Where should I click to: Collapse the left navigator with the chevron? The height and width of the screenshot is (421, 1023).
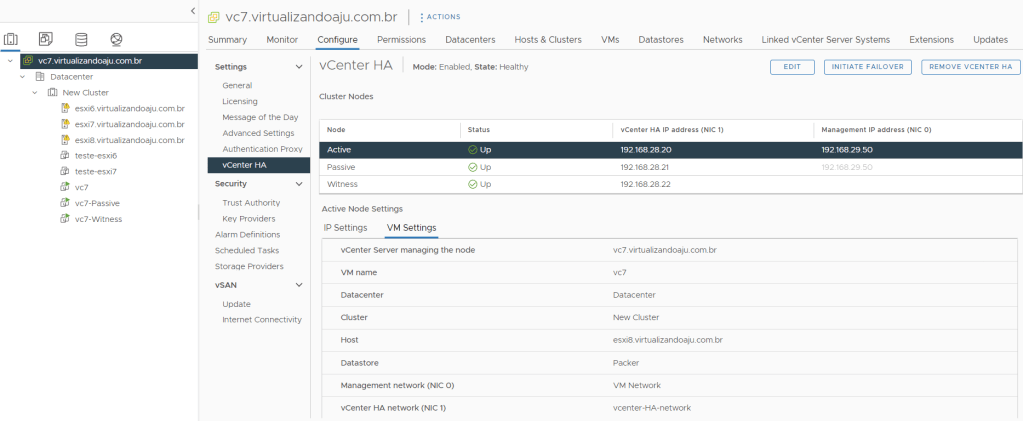coord(192,10)
